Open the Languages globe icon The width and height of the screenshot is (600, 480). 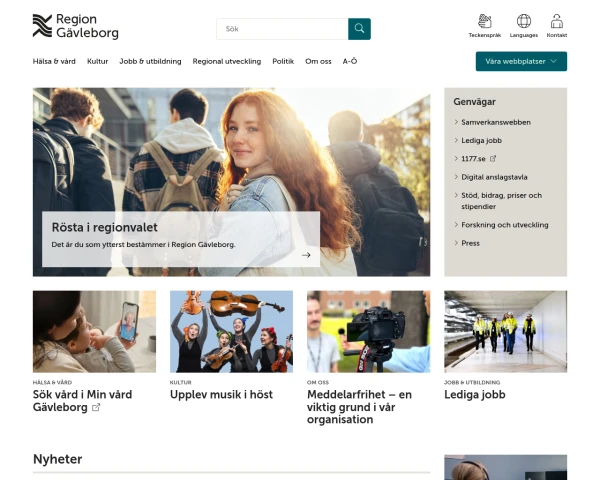523,26
